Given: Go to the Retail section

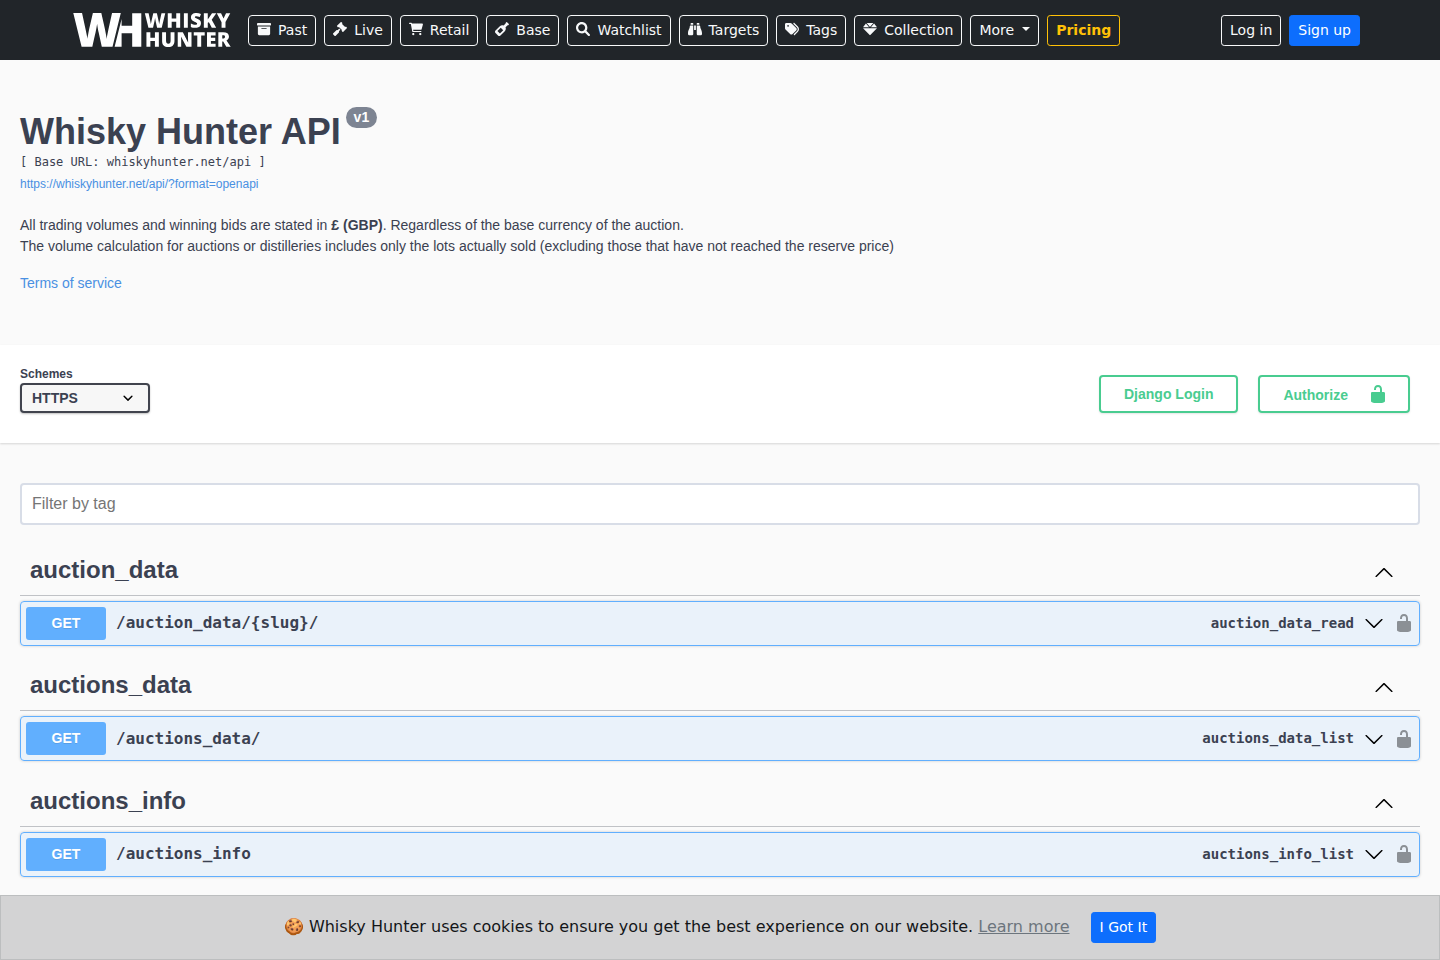Looking at the screenshot, I should [438, 30].
